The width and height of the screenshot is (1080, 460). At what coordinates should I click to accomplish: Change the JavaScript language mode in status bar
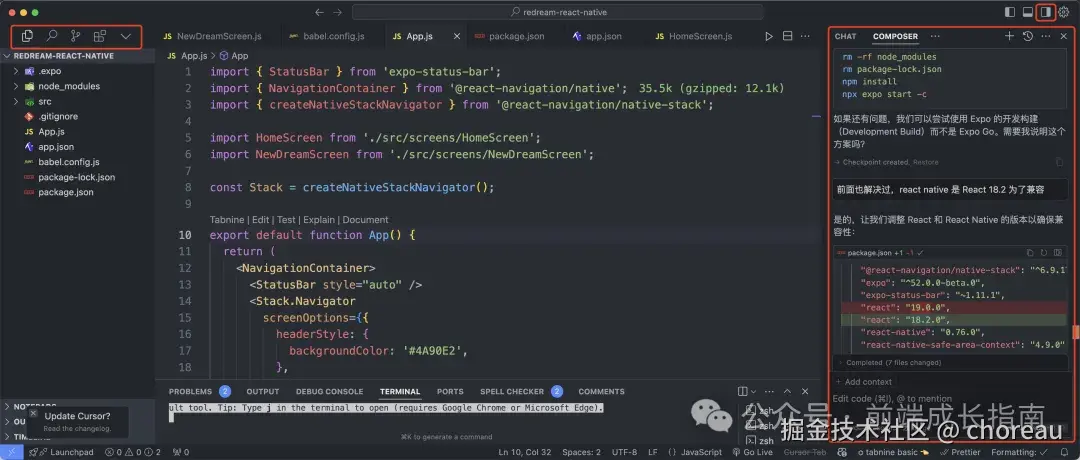coord(700,452)
